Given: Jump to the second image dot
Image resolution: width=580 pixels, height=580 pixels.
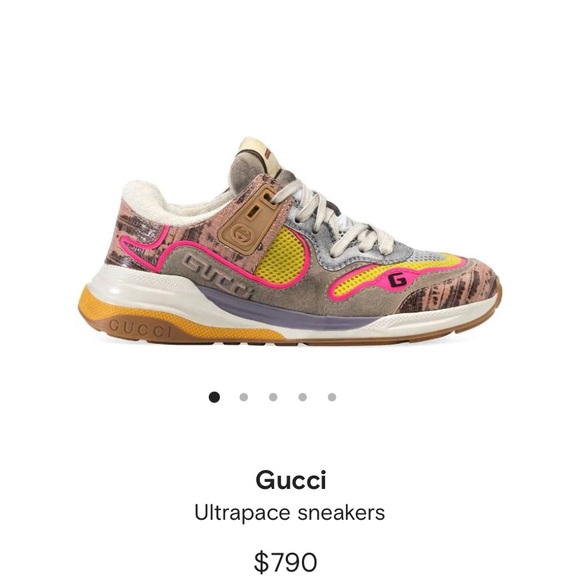Looking at the screenshot, I should coord(243,397).
